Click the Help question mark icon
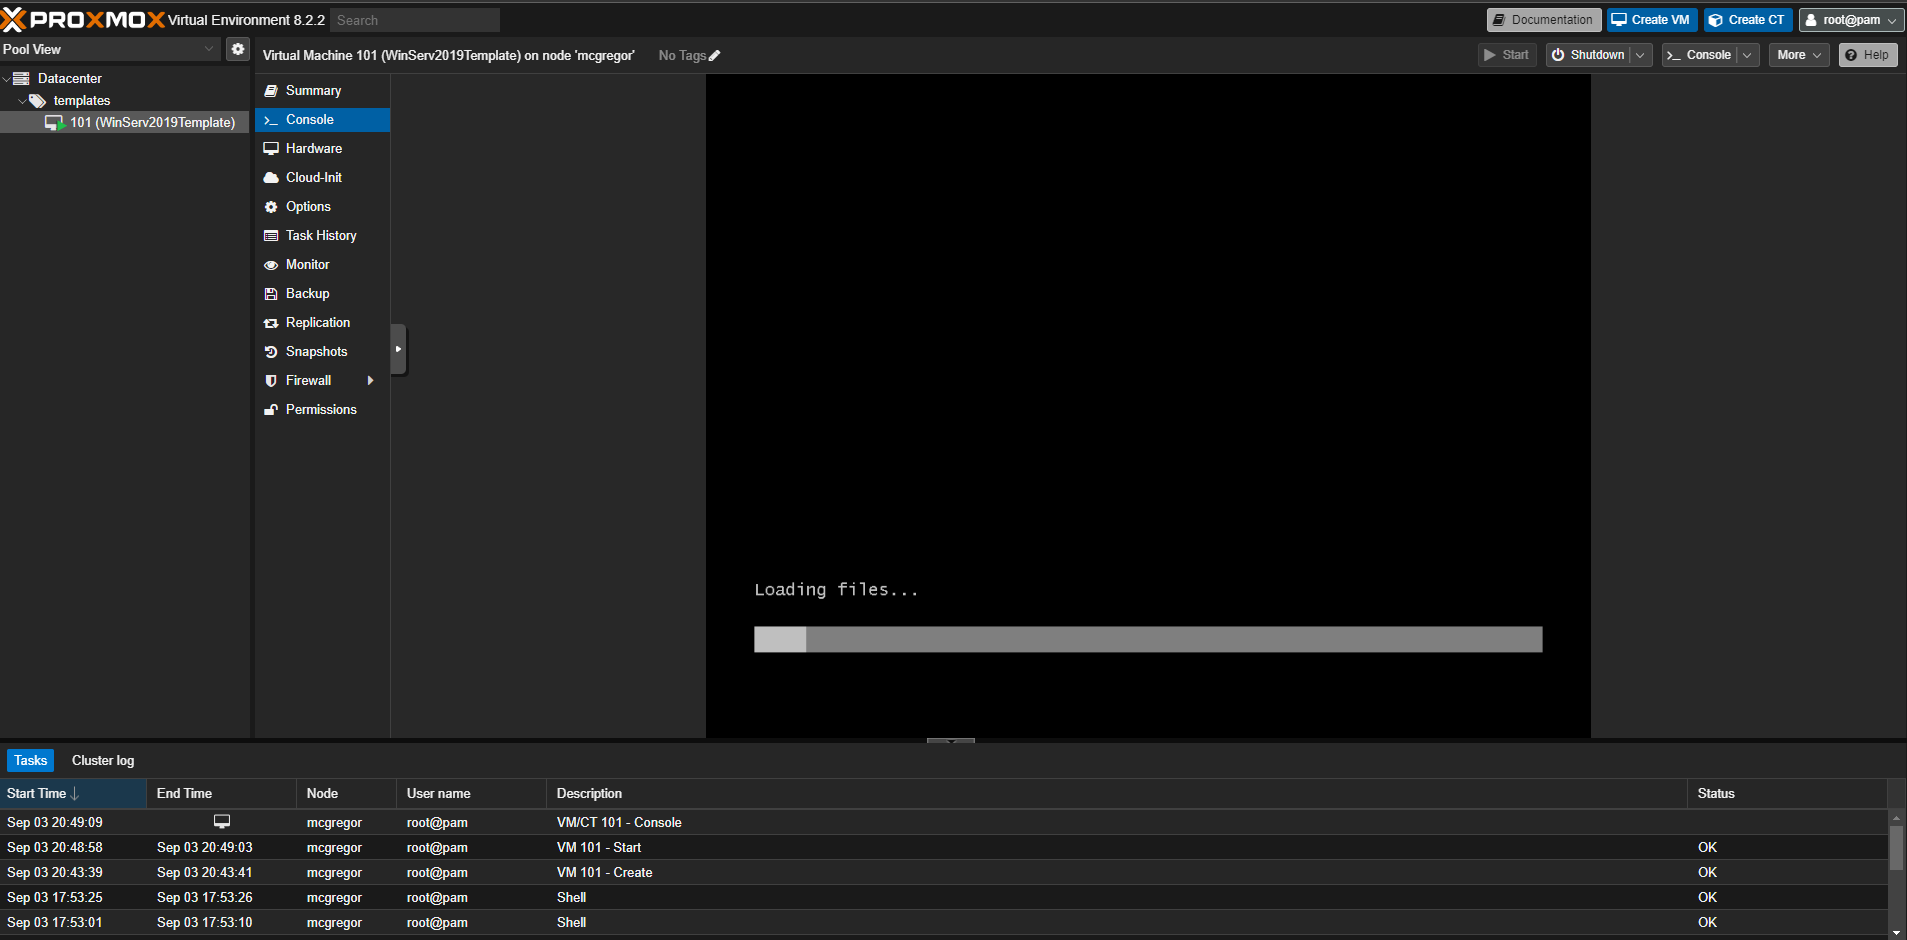Viewport: 1907px width, 940px height. [x=1852, y=55]
